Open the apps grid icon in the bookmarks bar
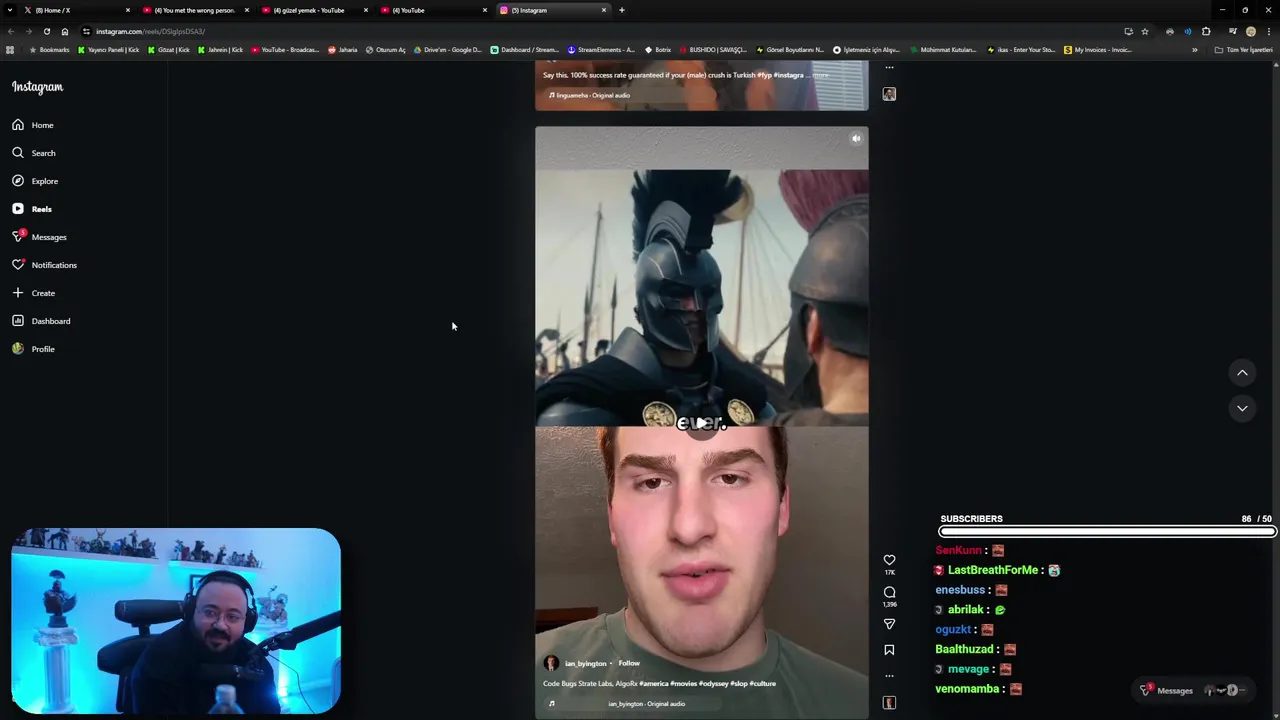1280x720 pixels. click(10, 50)
